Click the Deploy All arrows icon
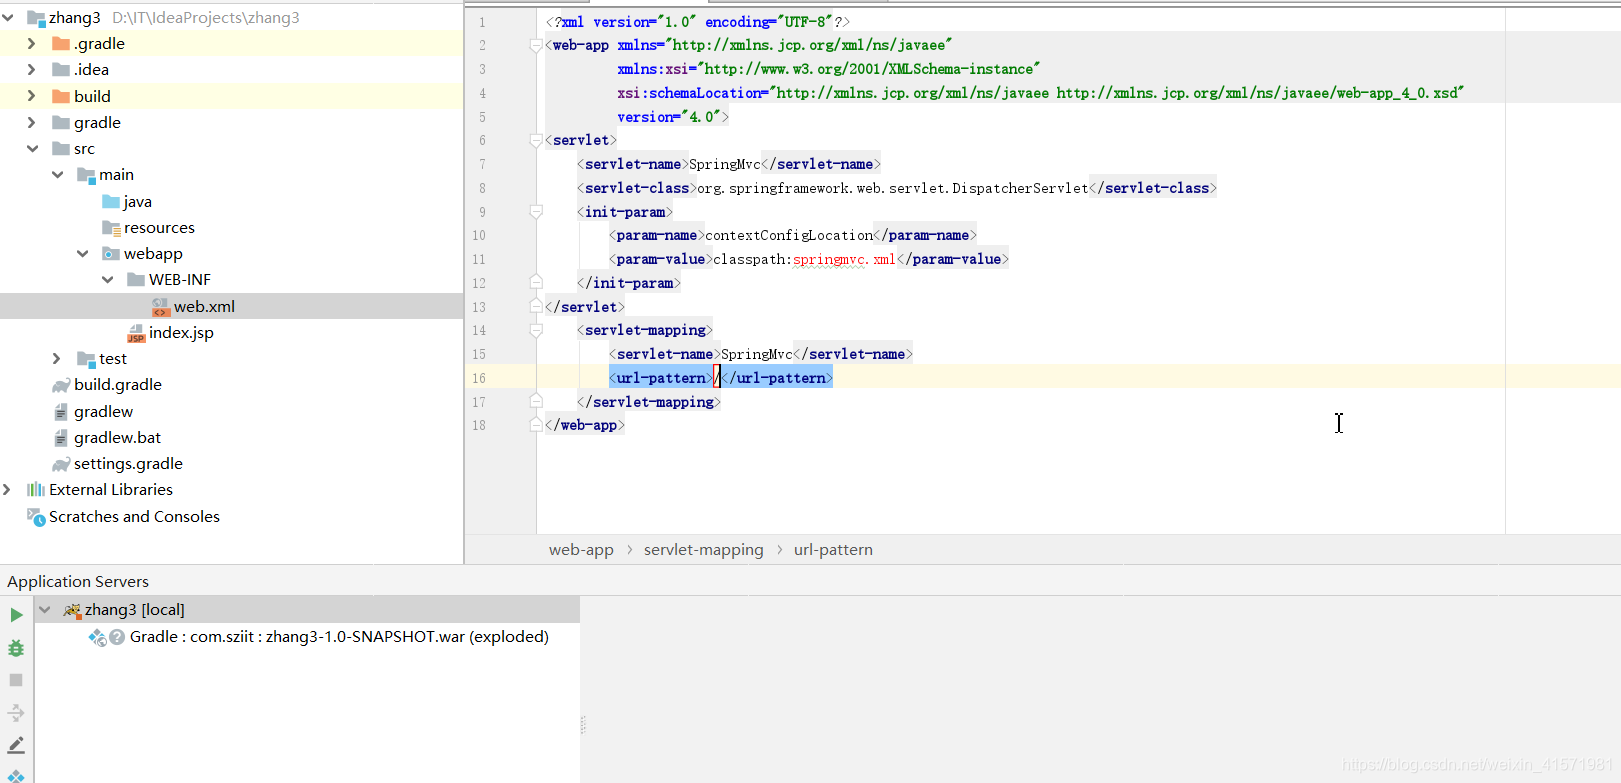The width and height of the screenshot is (1621, 783). tap(16, 713)
